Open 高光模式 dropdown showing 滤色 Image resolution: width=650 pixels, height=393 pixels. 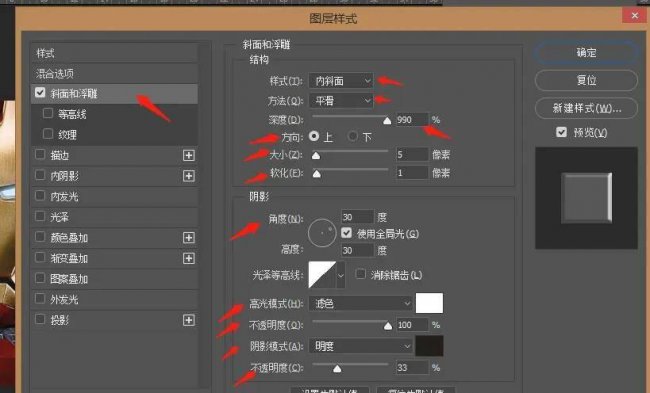[x=361, y=304]
